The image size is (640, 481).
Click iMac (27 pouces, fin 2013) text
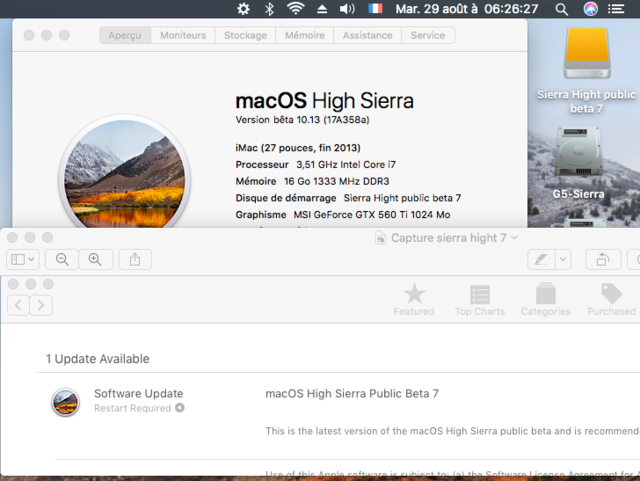[298, 148]
